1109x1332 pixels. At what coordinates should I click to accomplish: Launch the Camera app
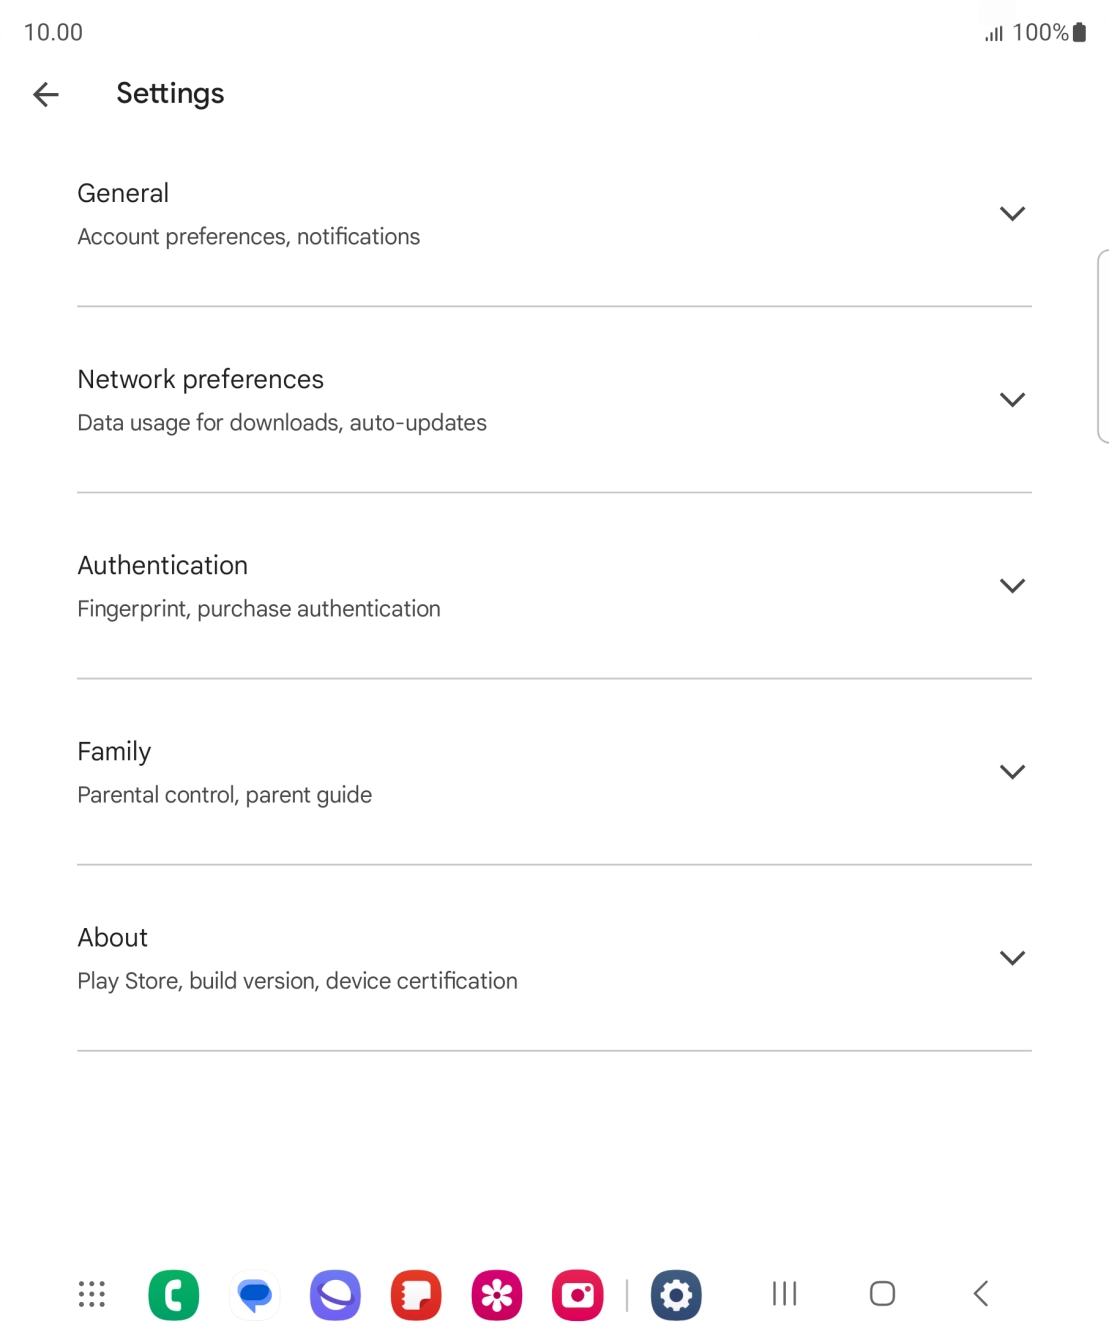click(x=578, y=1294)
